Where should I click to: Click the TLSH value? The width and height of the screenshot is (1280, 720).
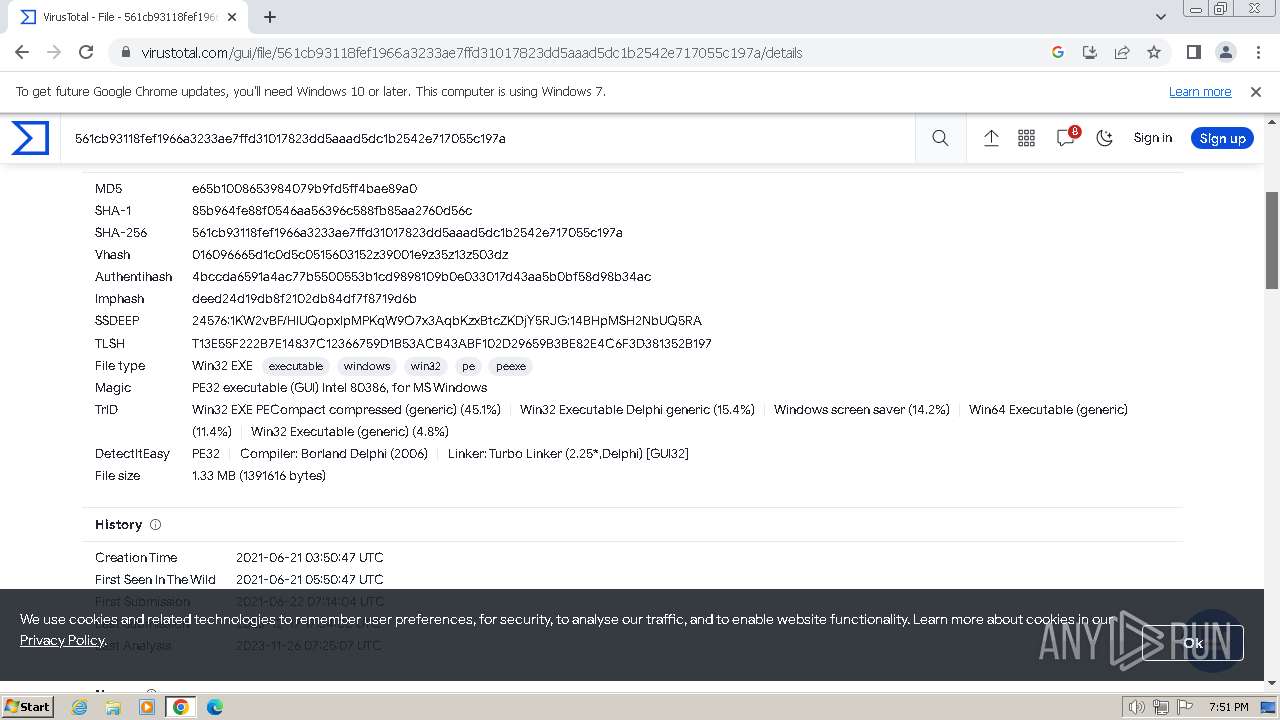452,343
